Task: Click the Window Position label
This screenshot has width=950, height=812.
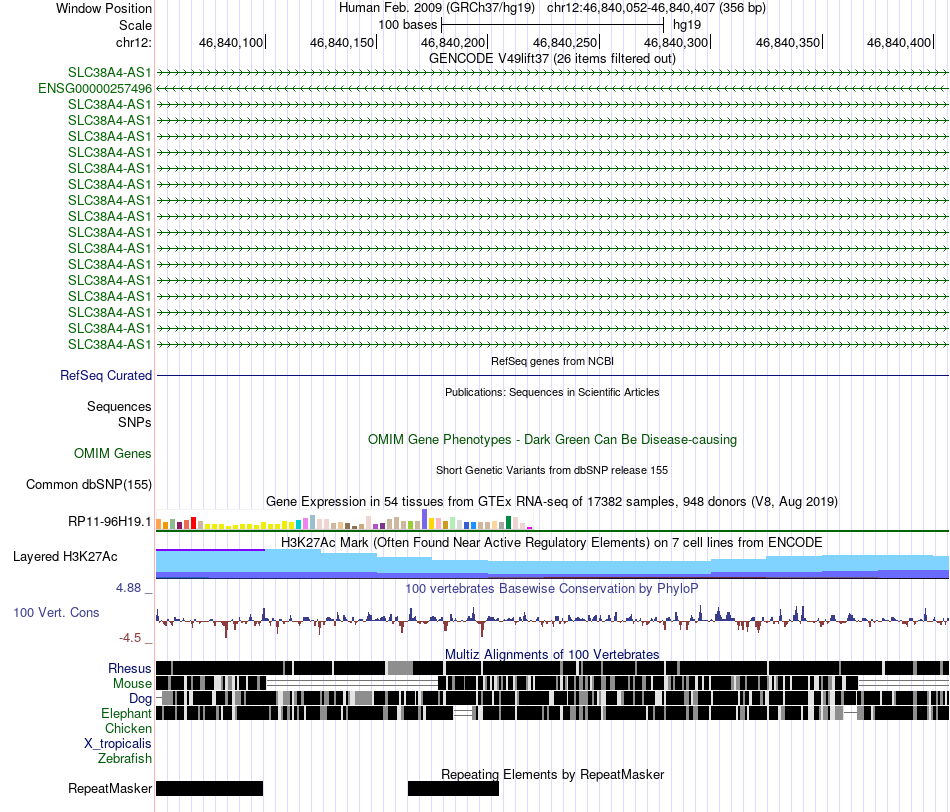Action: click(104, 8)
